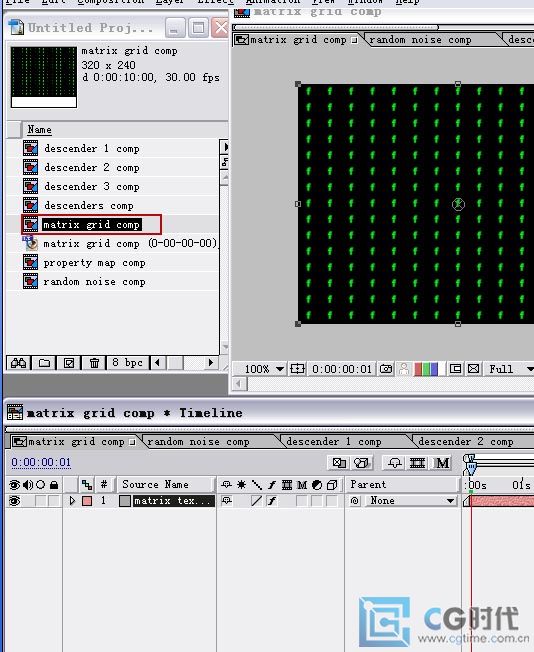Click the Project window options arrow above flowchart
The image size is (534, 652).
[x=225, y=147]
